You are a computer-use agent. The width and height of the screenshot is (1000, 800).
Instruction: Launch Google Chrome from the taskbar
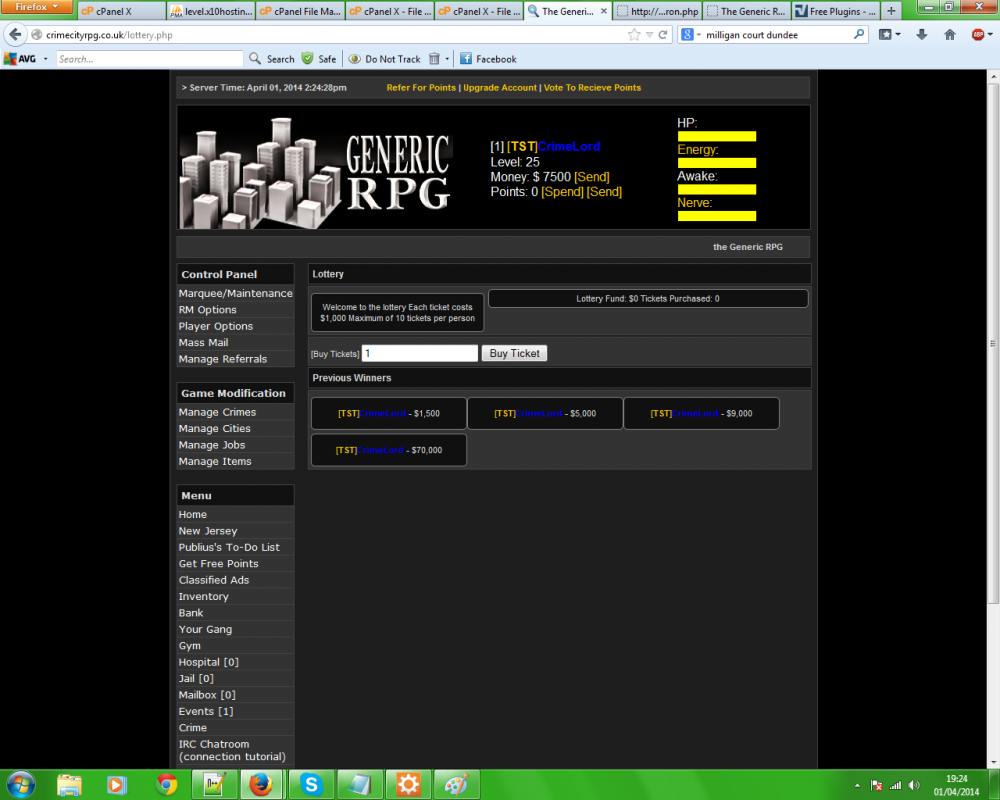click(x=167, y=784)
